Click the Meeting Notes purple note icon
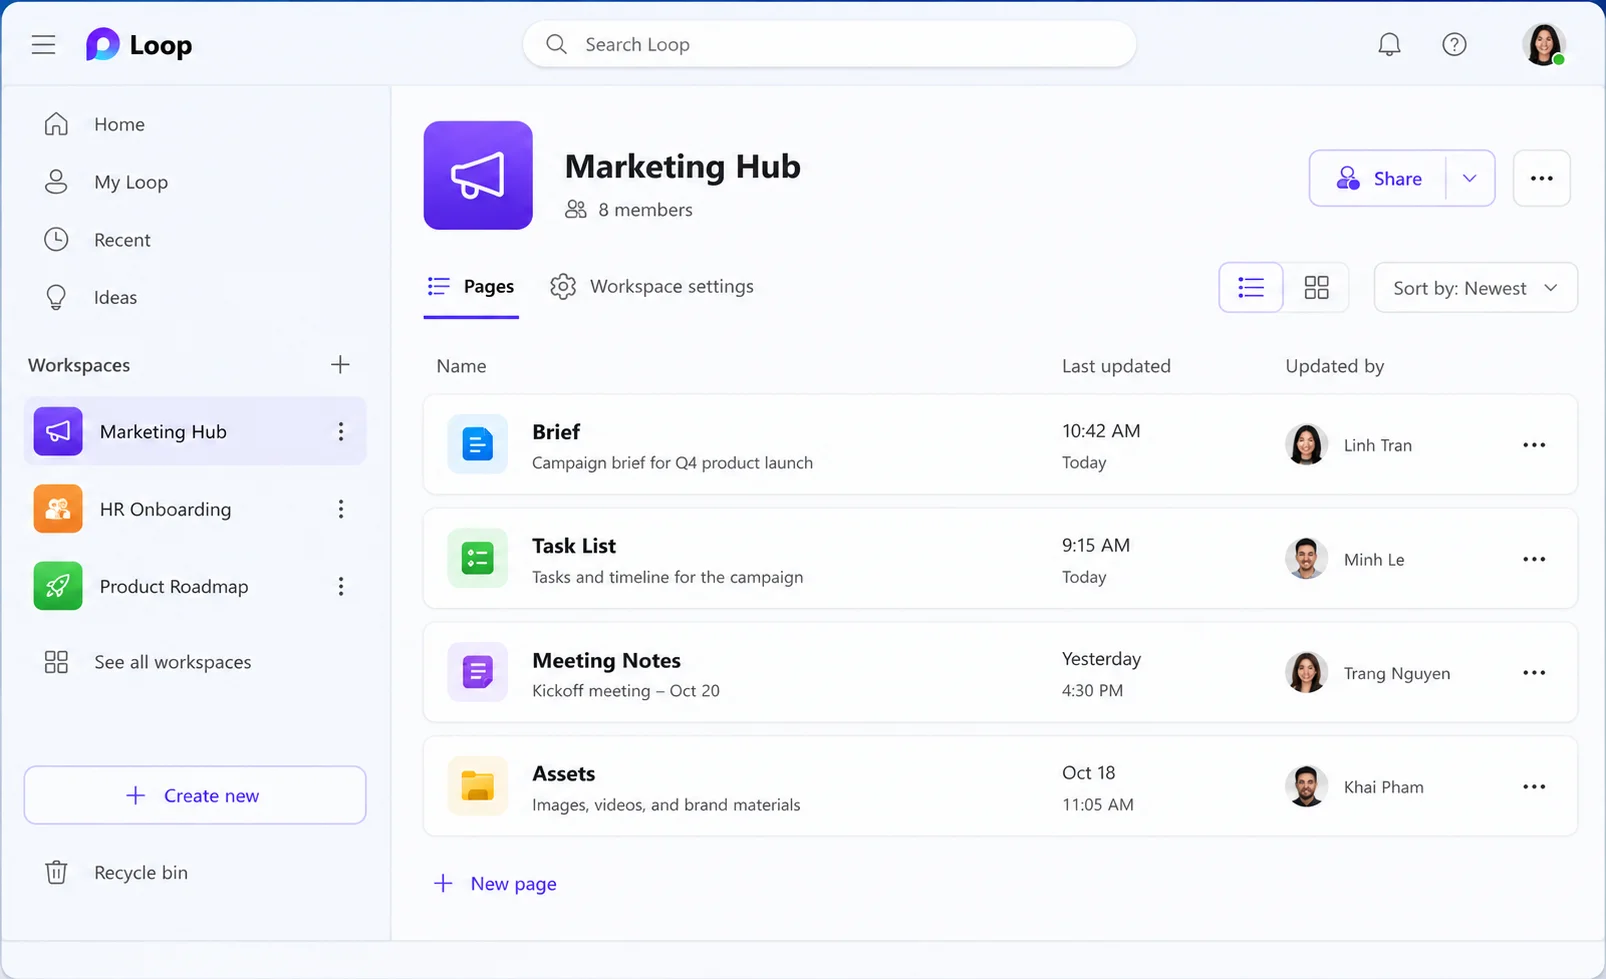The image size is (1606, 979). 477,672
